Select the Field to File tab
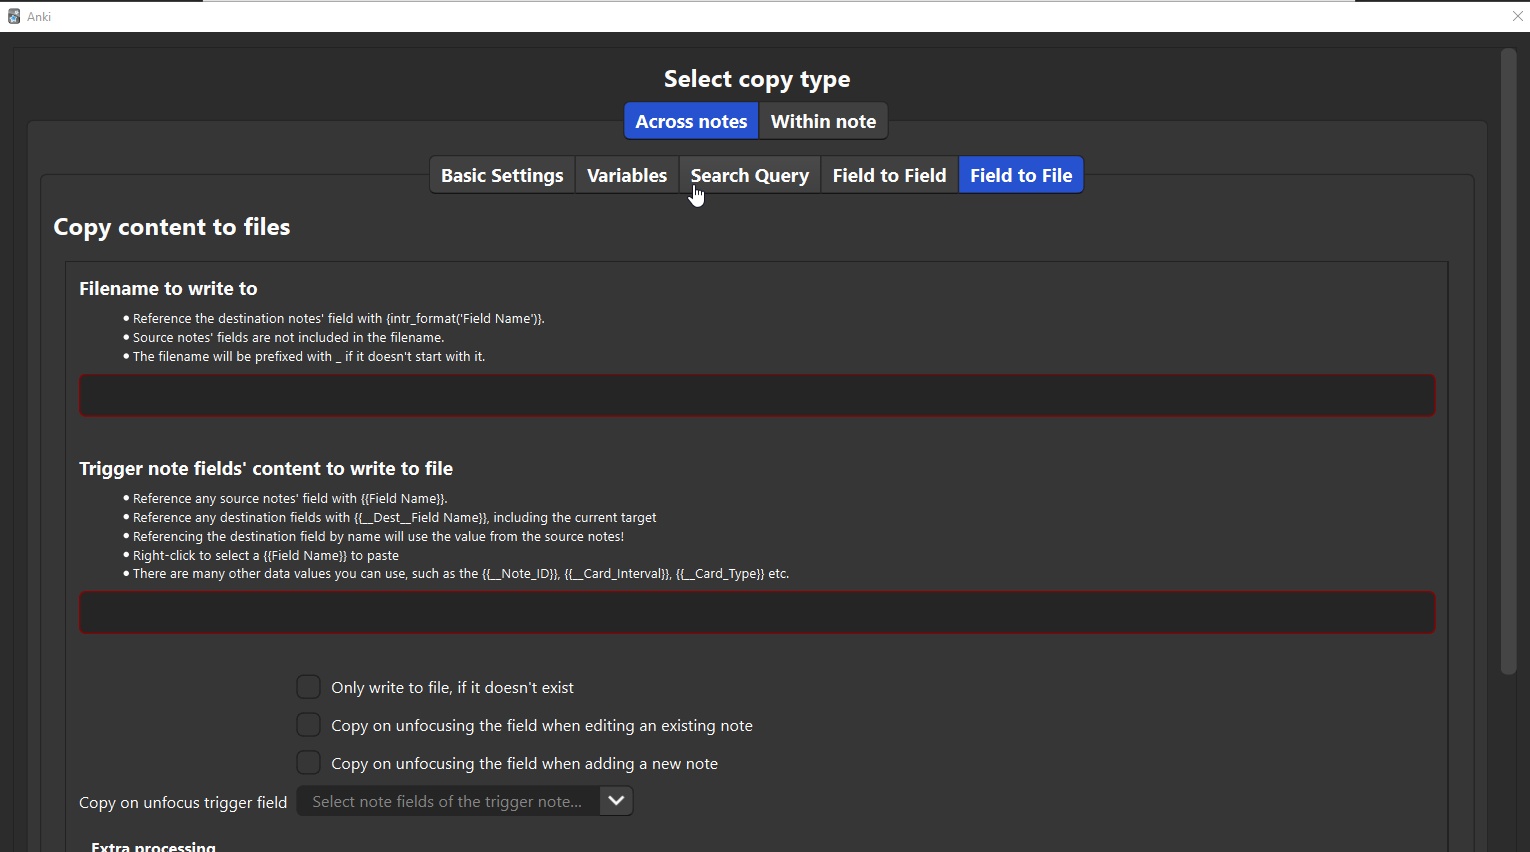Screen dimensions: 1530x852 coord(1021,175)
